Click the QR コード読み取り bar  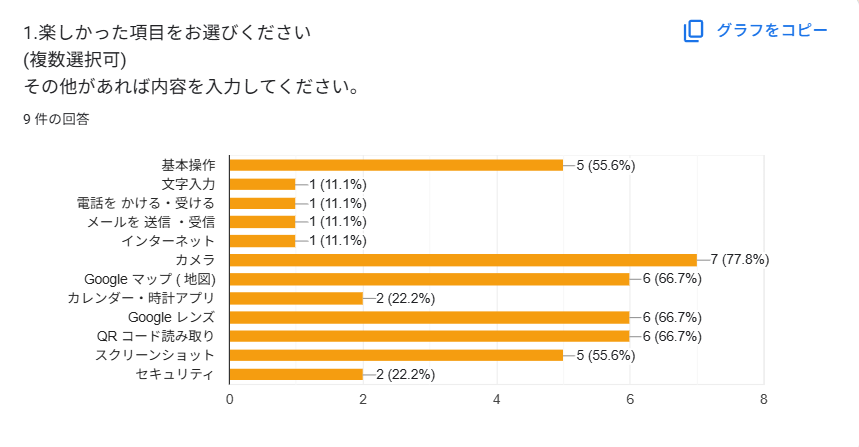click(x=429, y=336)
